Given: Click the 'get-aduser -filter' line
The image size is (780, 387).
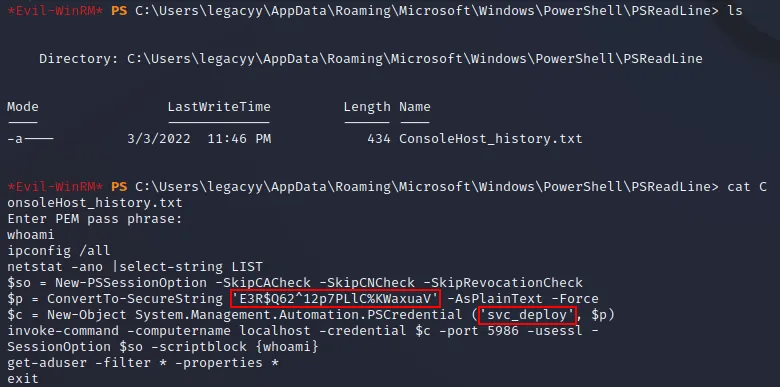Looking at the screenshot, I should (x=143, y=363).
